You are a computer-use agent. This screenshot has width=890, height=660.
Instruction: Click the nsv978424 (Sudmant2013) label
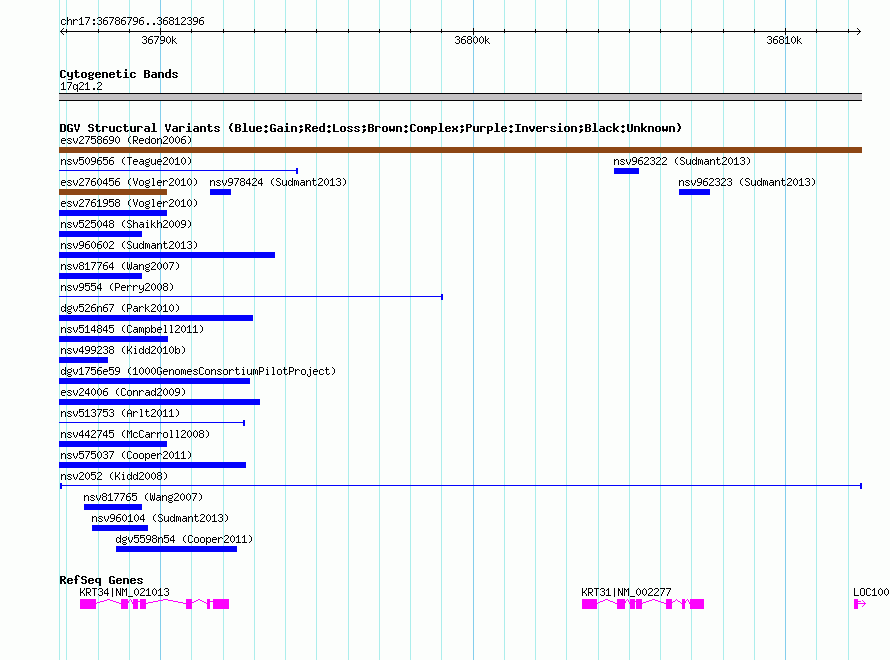(x=278, y=182)
